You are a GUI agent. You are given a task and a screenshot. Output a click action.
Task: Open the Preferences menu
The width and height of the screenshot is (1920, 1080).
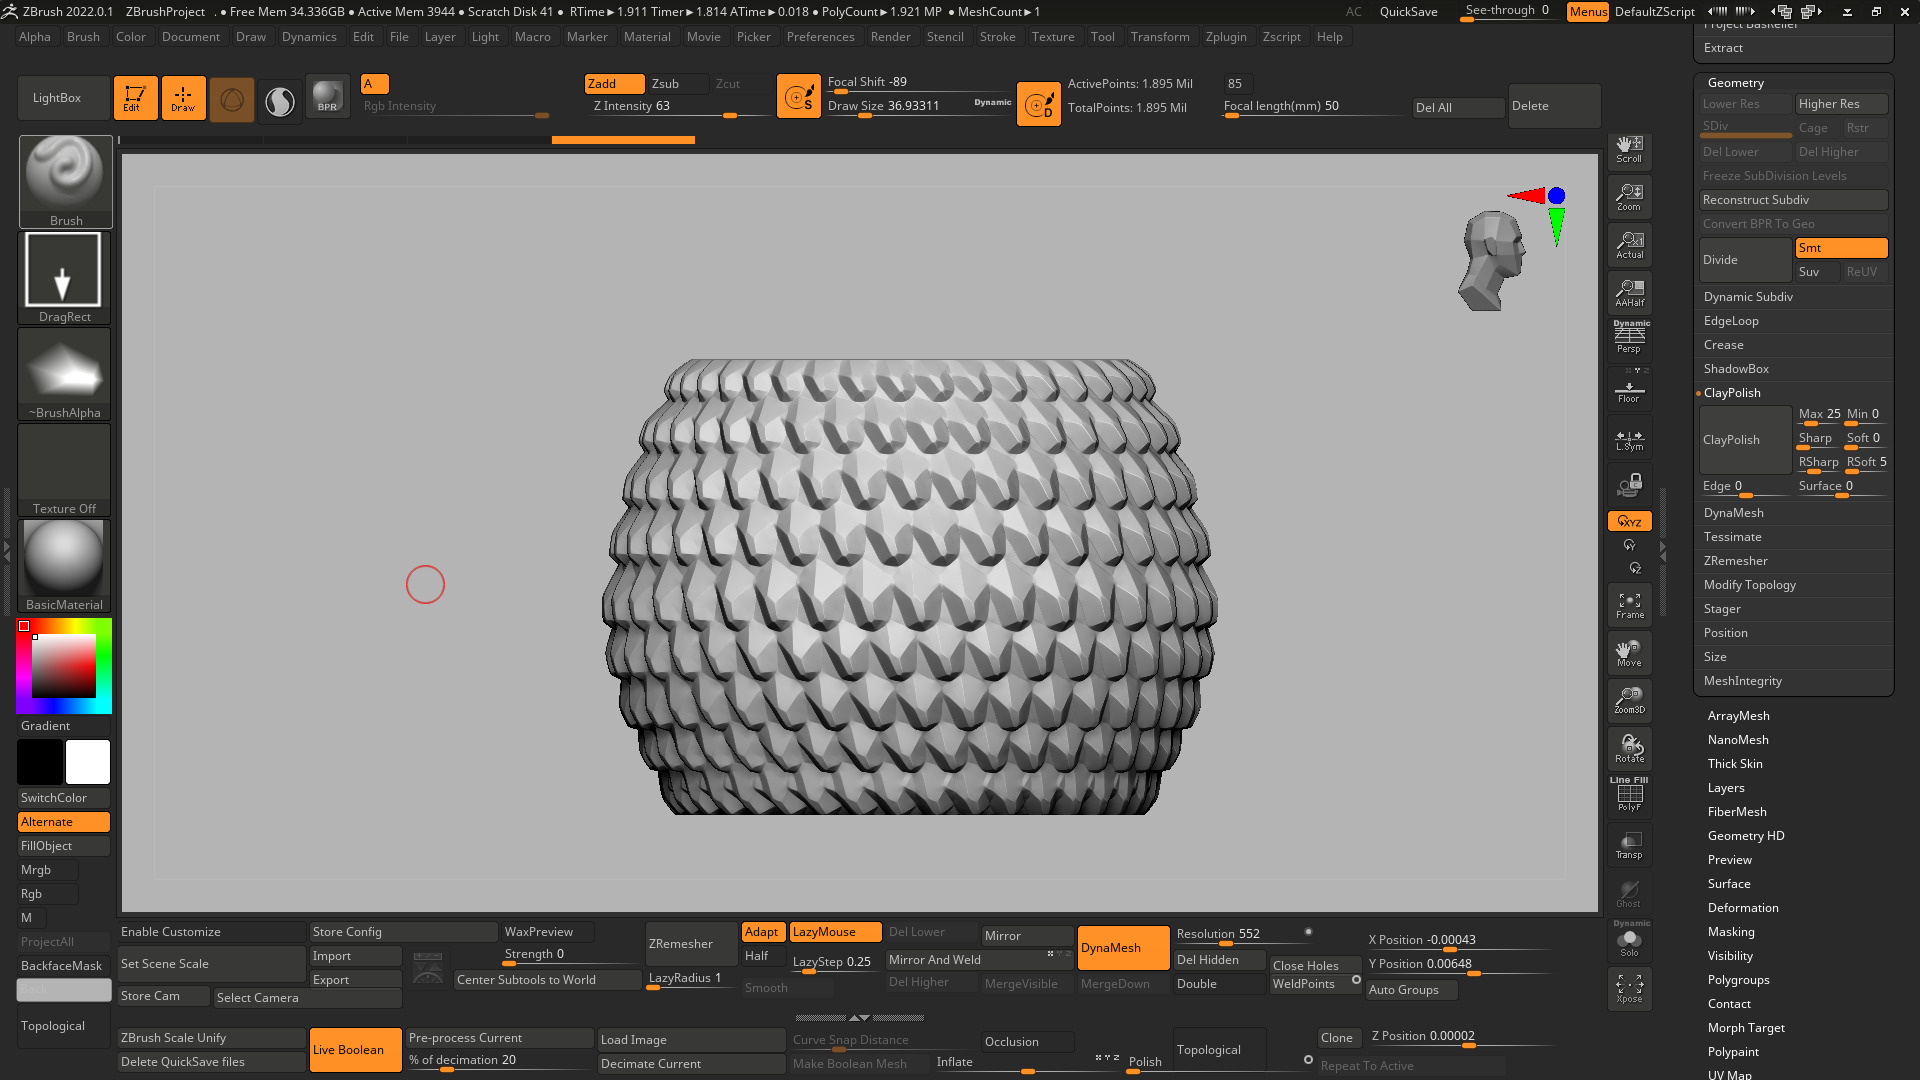coord(820,37)
